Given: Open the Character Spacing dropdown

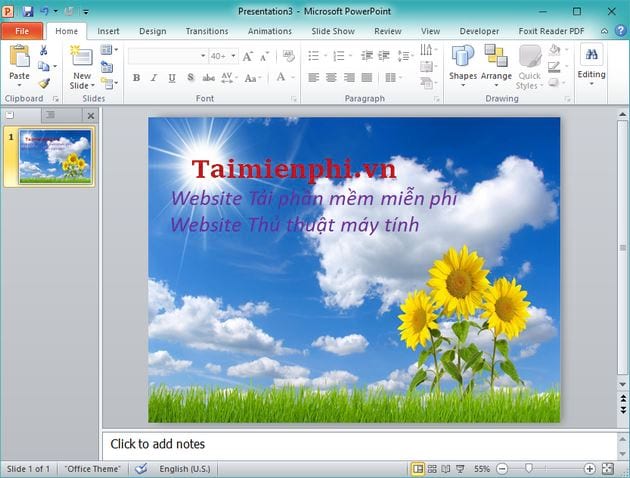Looking at the screenshot, I should click(x=229, y=78).
